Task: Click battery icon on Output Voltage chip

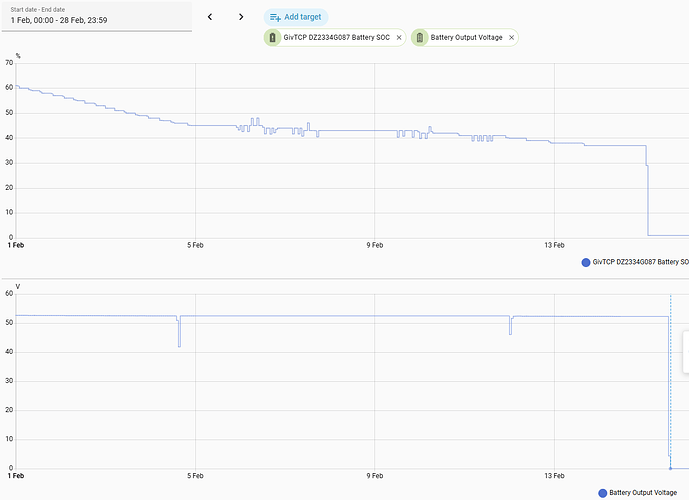Action: click(420, 37)
